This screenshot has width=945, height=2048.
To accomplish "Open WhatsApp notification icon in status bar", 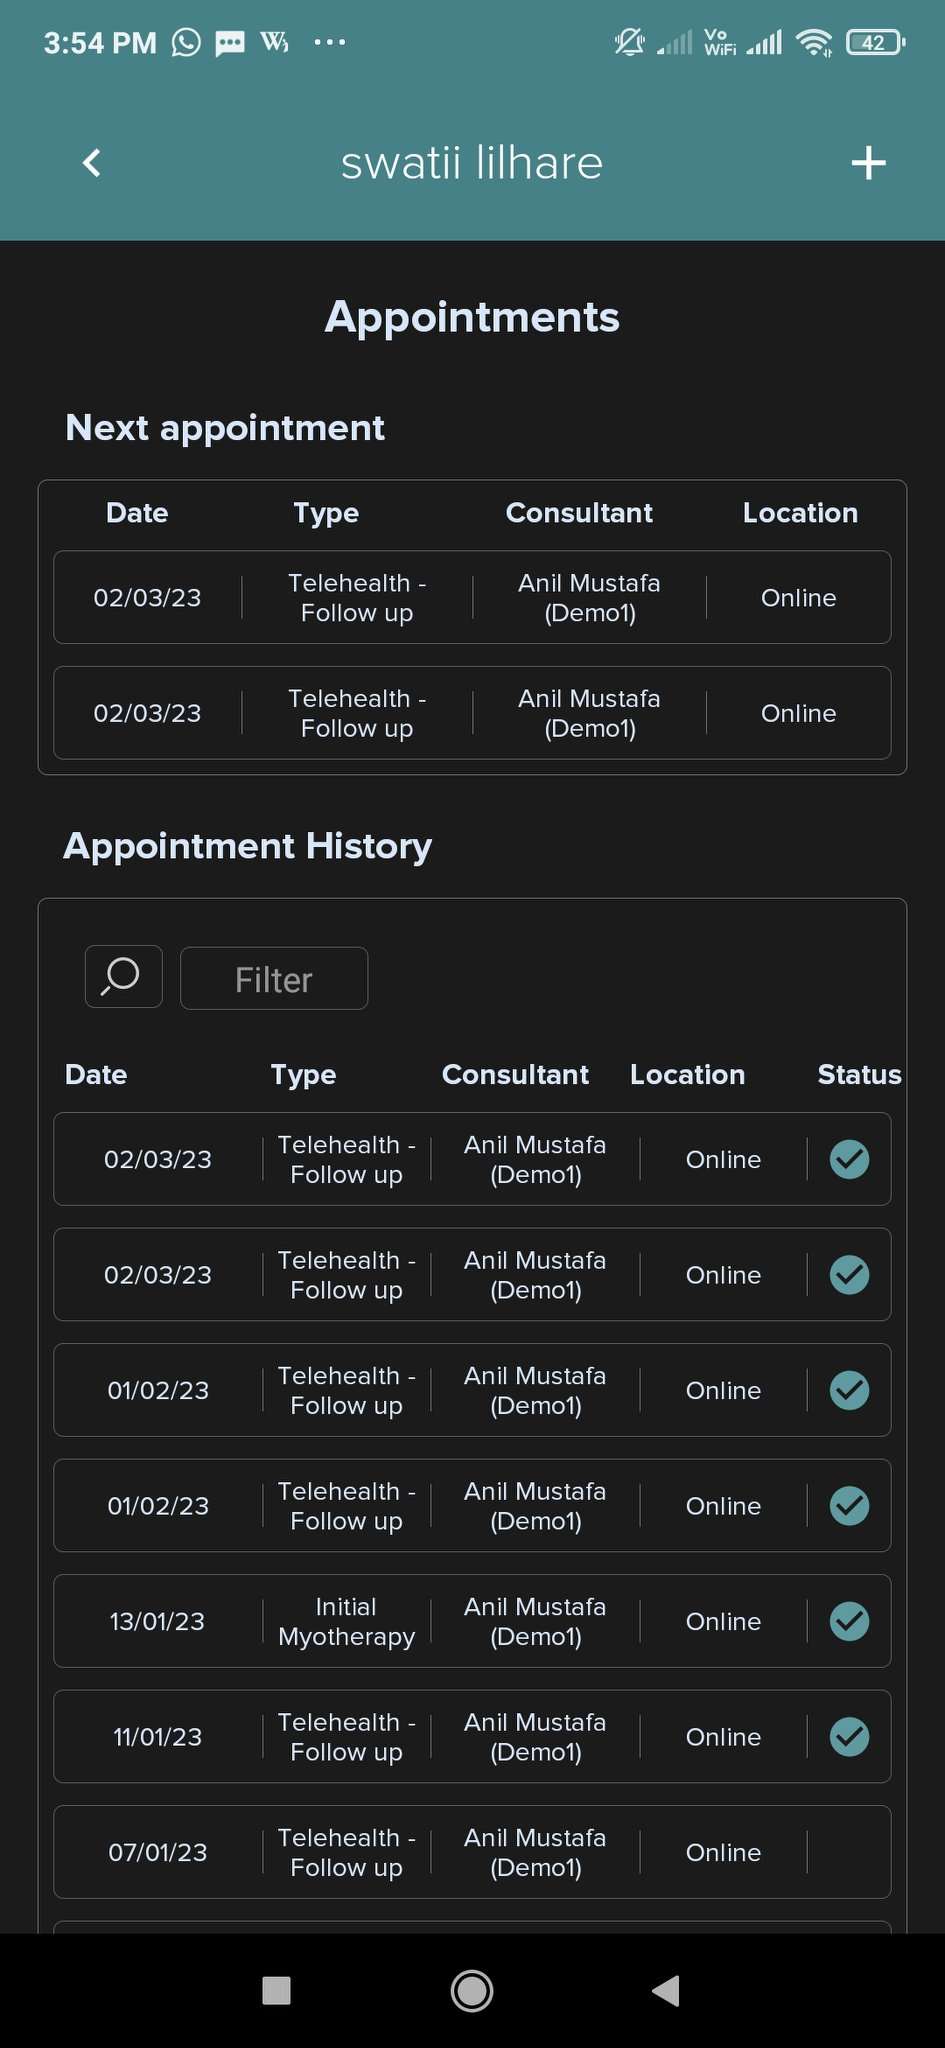I will 186,43.
